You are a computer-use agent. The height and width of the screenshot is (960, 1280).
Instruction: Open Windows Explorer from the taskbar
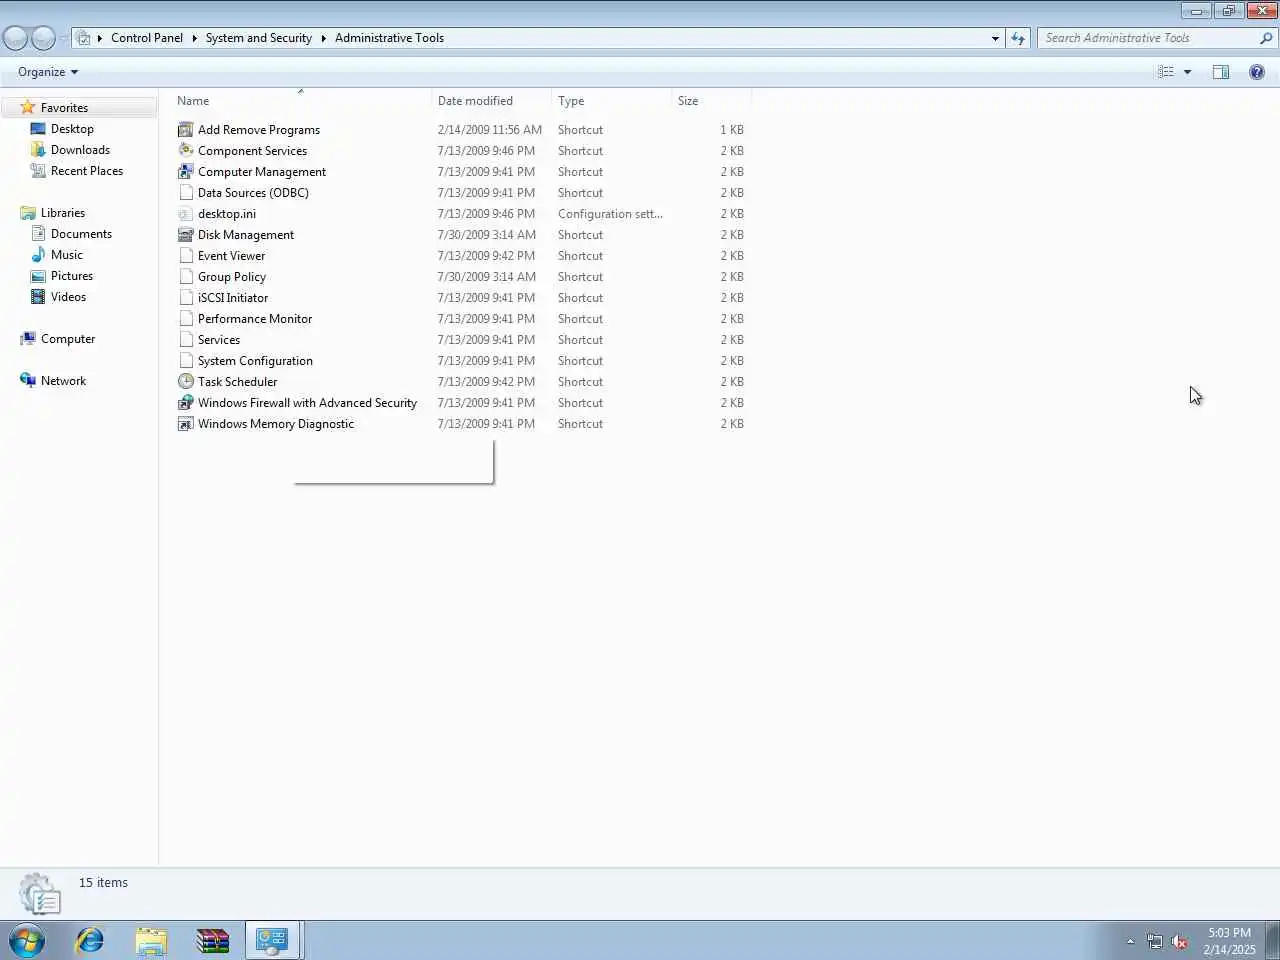click(x=151, y=941)
